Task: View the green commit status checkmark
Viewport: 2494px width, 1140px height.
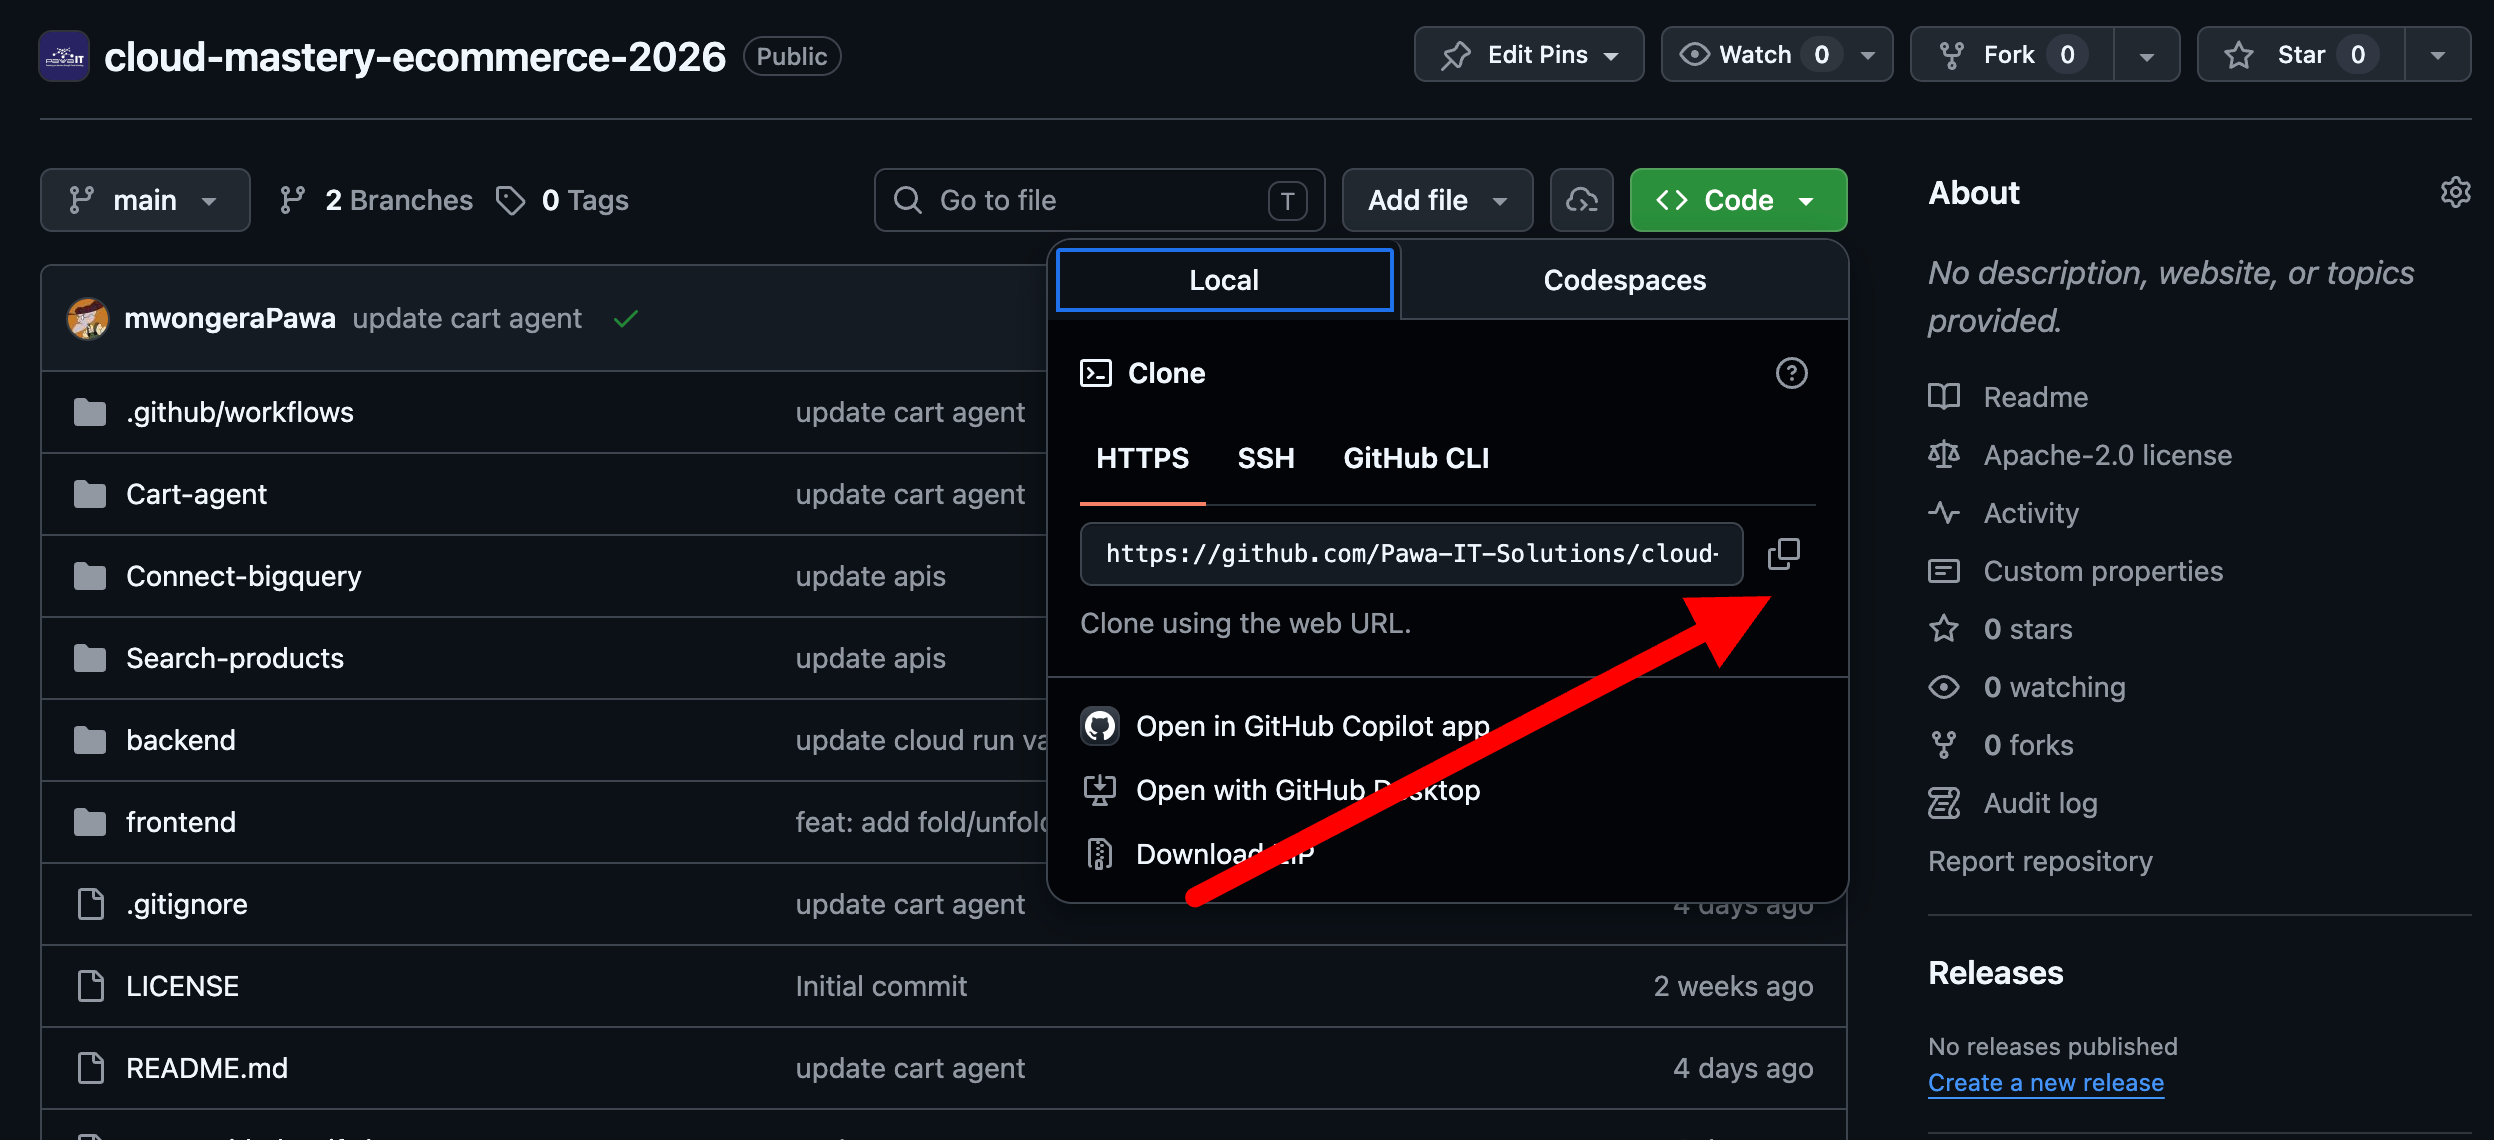Action: pos(626,318)
